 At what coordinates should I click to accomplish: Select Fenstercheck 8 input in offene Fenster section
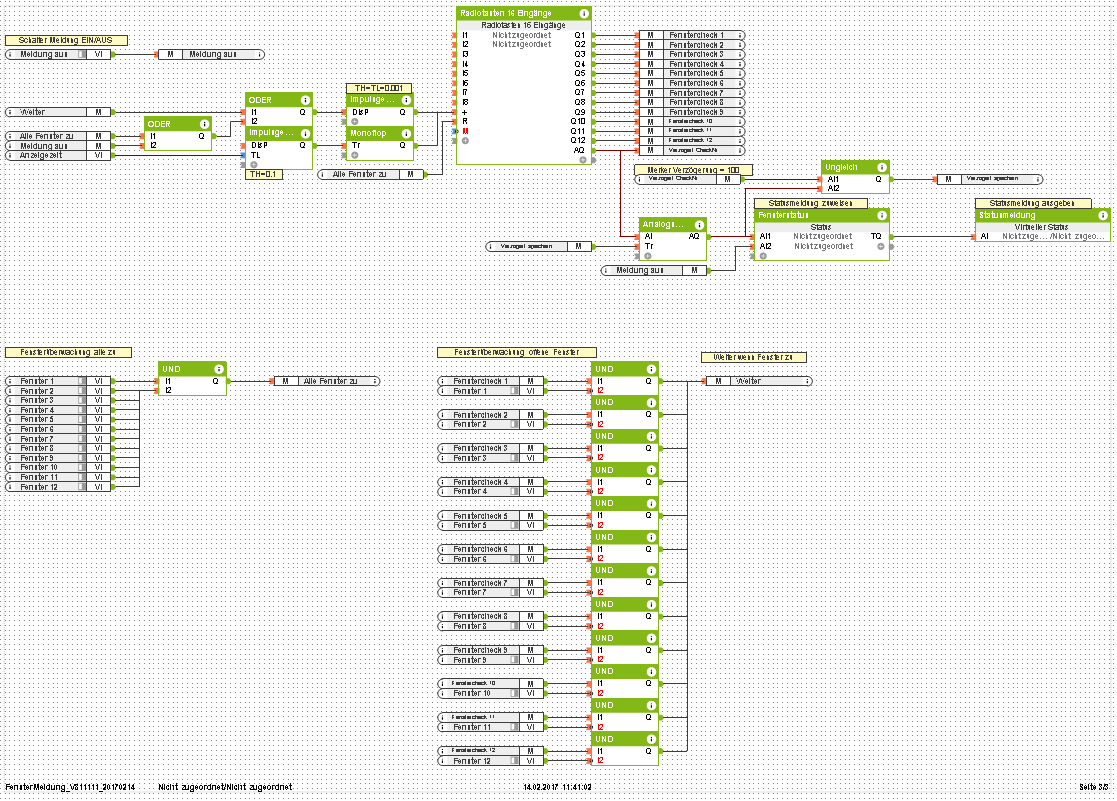pos(491,616)
